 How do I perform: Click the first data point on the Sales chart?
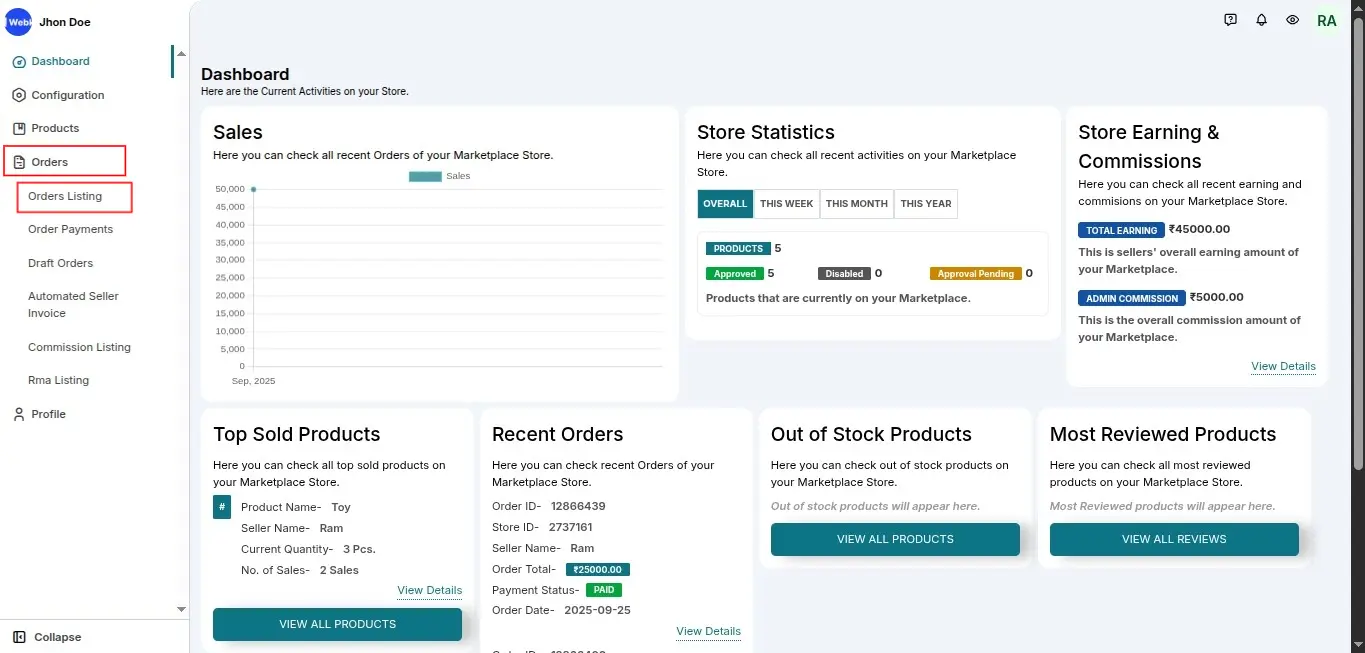pyautogui.click(x=253, y=188)
